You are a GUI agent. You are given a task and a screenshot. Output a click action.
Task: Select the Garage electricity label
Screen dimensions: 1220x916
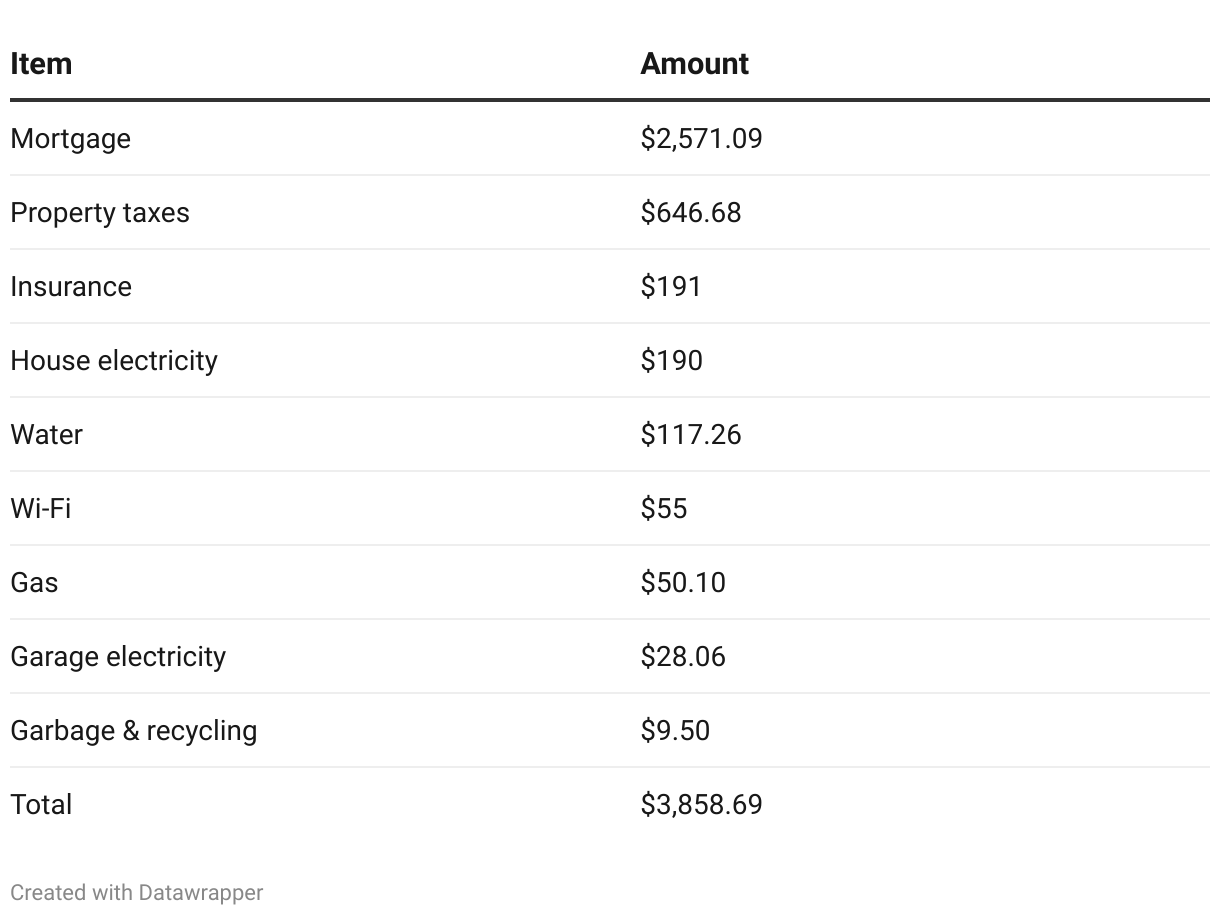tap(118, 657)
